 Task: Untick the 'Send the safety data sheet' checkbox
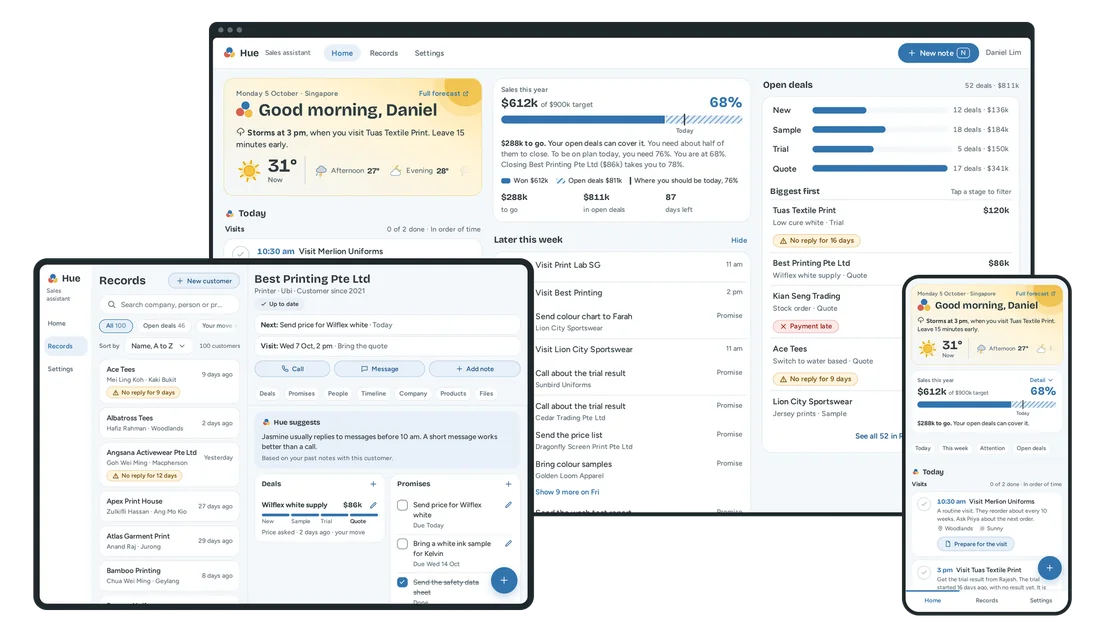click(x=403, y=582)
